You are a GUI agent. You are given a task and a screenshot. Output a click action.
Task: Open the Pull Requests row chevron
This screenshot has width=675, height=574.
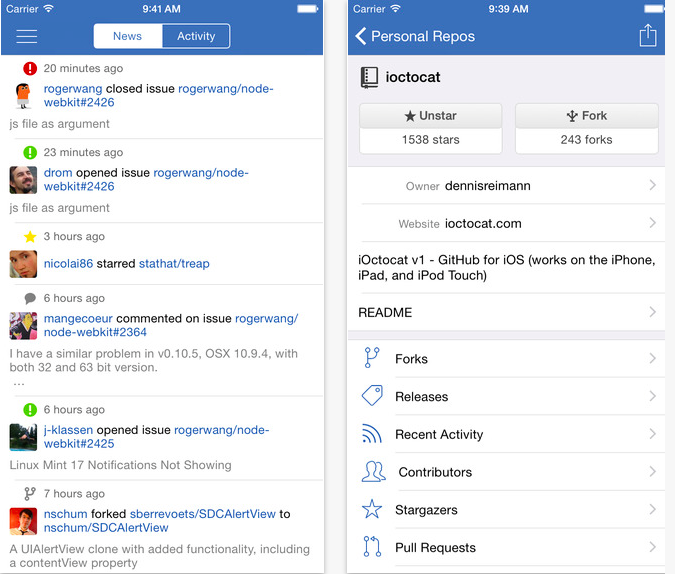pyautogui.click(x=653, y=547)
